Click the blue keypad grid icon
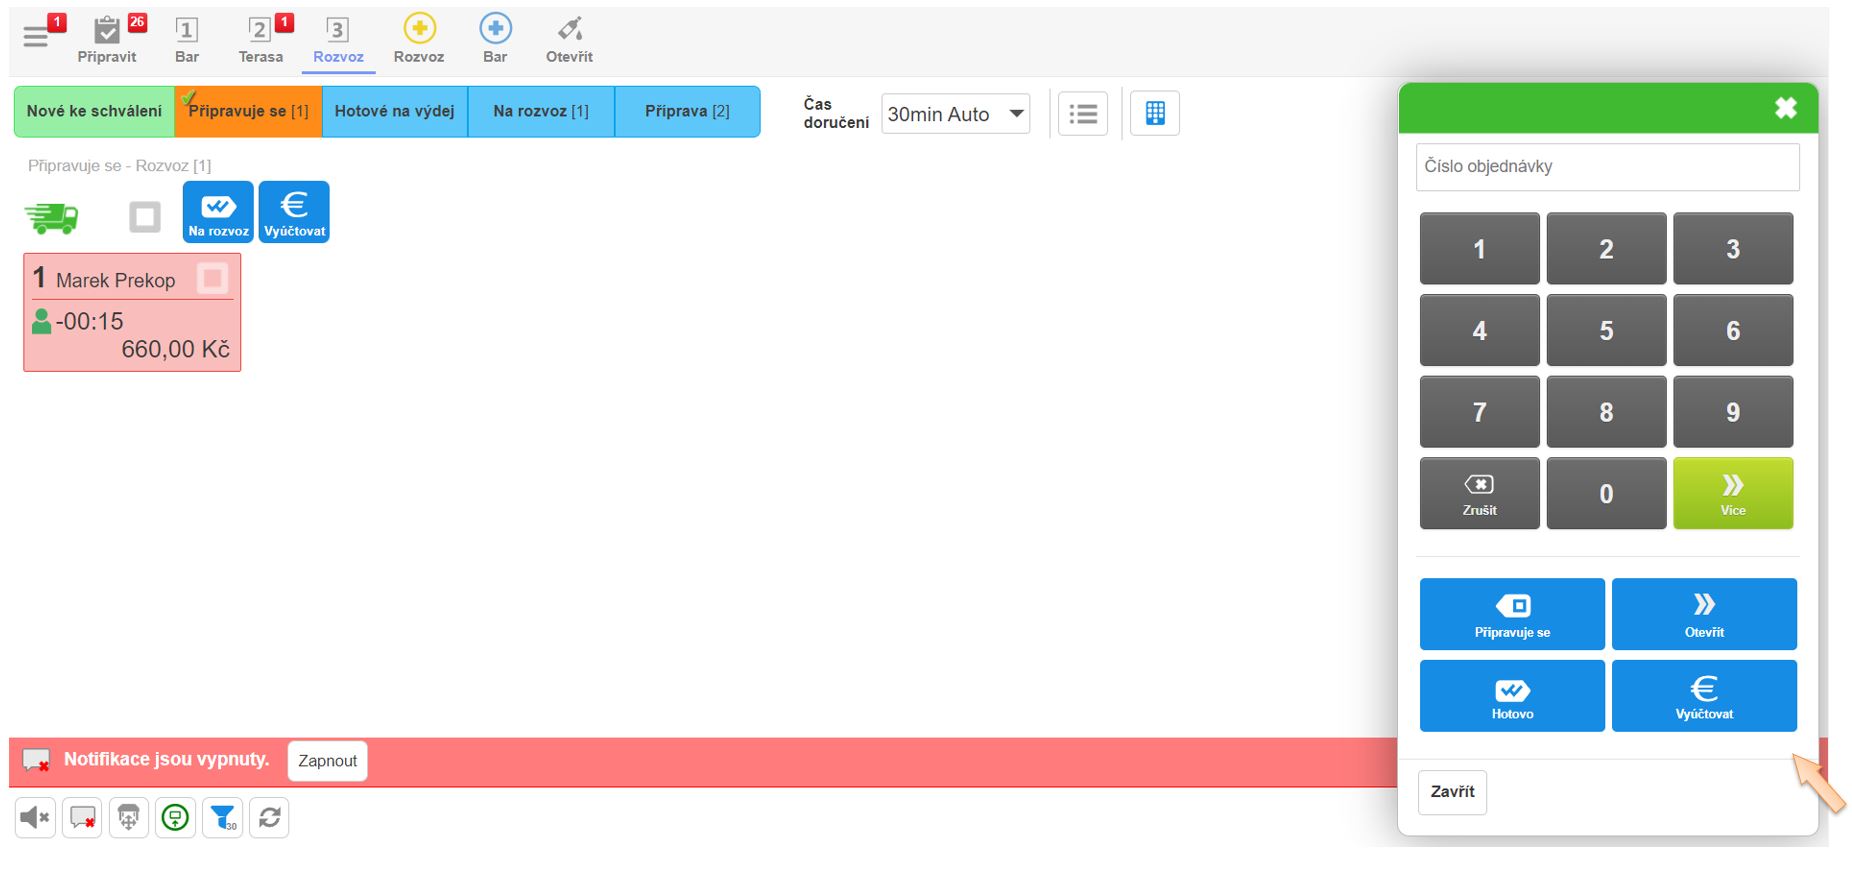1852x871 pixels. (1154, 113)
